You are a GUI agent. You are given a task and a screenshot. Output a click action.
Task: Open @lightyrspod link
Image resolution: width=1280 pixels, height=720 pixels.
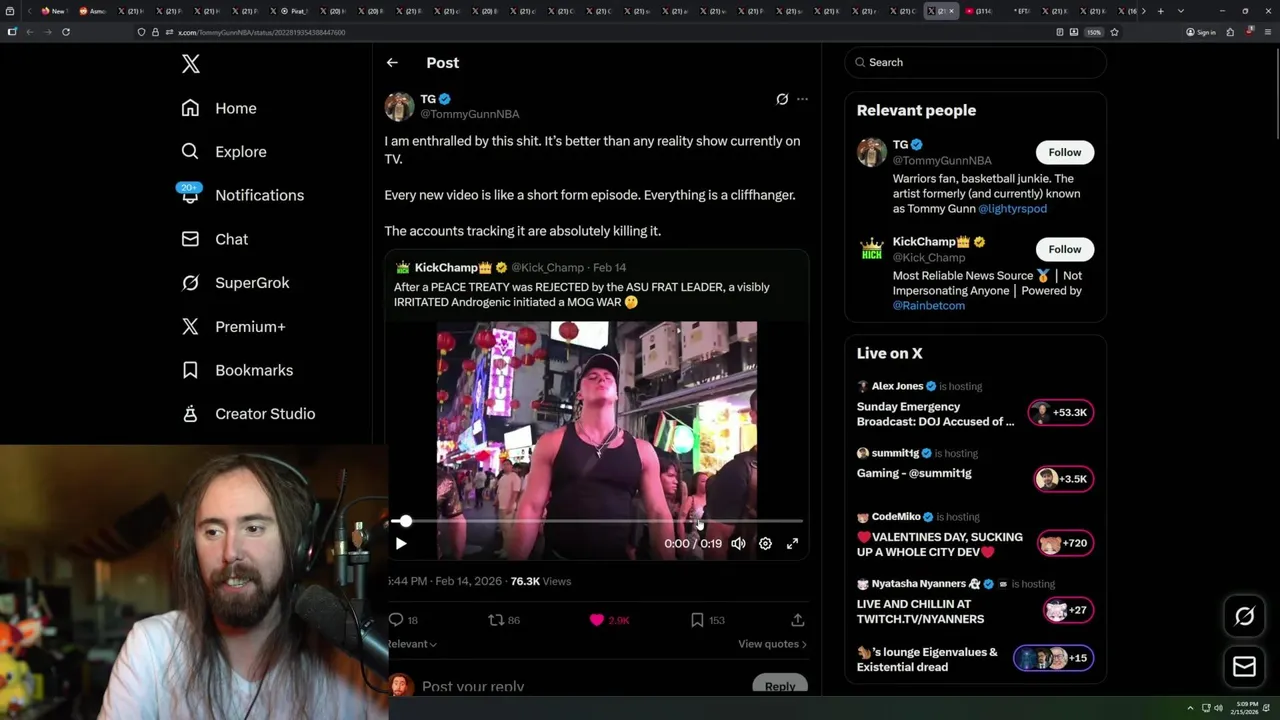tap(1012, 209)
